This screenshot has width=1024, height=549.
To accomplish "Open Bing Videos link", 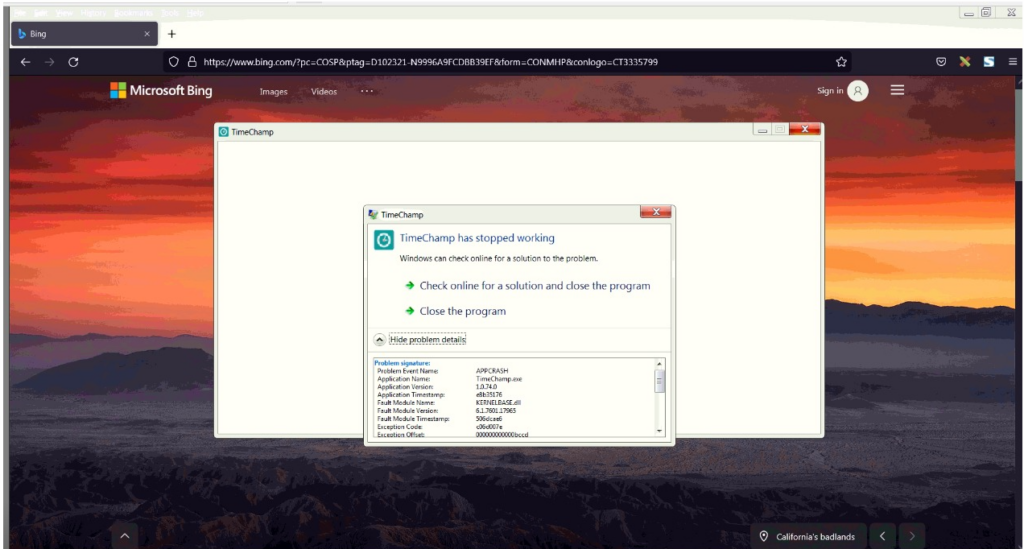I will point(324,92).
